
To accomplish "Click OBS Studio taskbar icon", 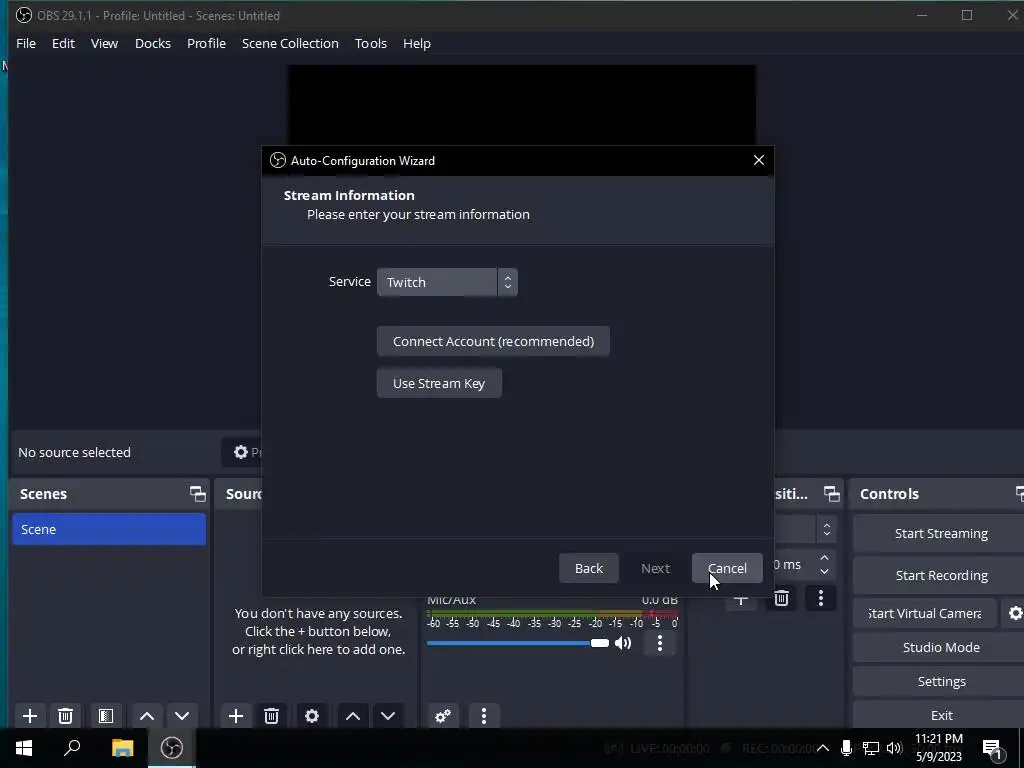I will click(x=172, y=748).
